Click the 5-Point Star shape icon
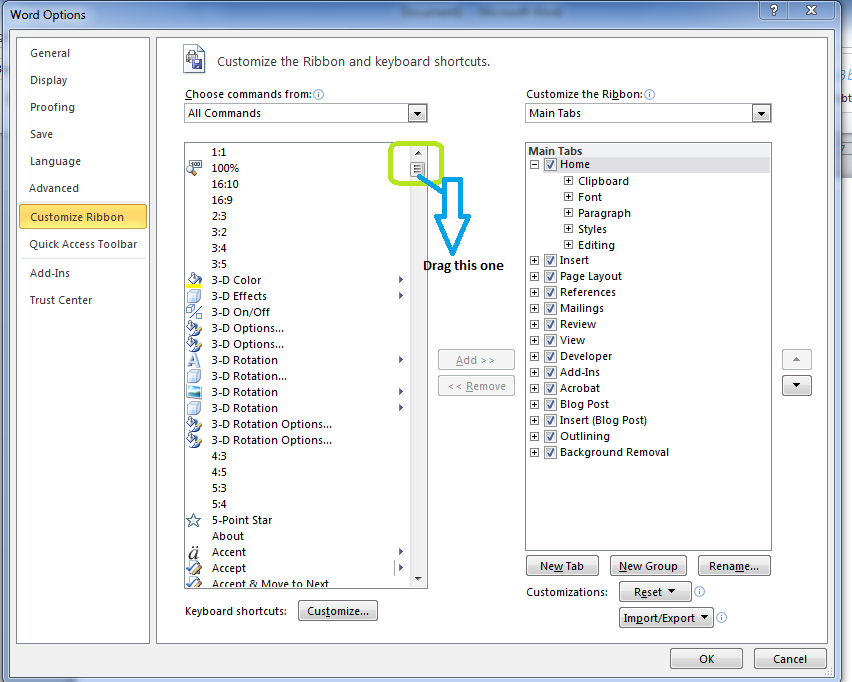 pos(193,520)
